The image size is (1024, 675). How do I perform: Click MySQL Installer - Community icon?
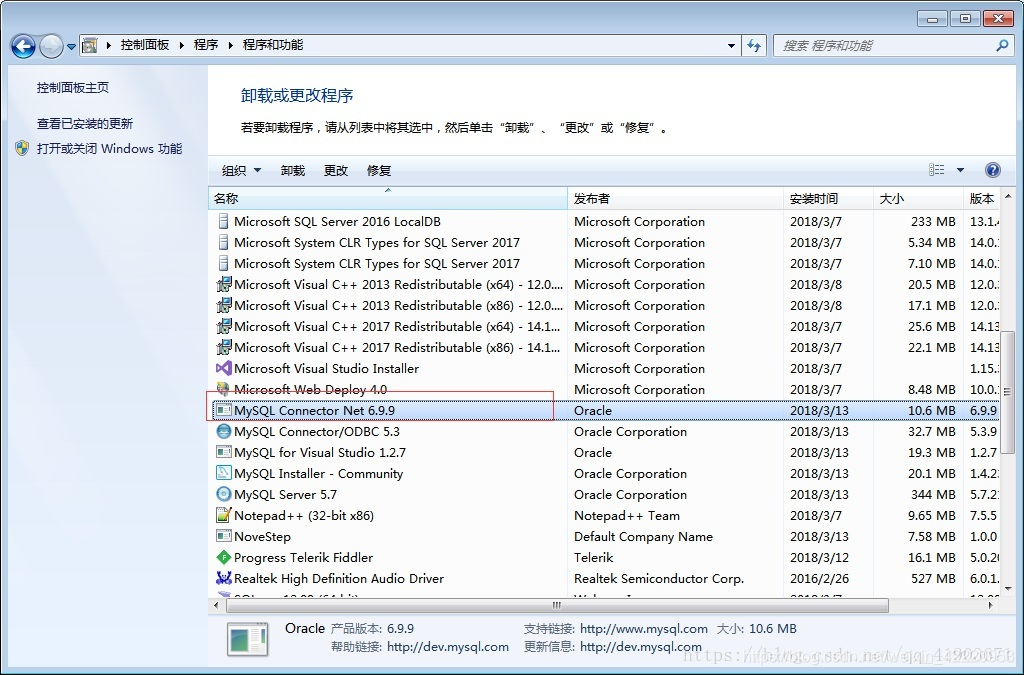point(223,473)
